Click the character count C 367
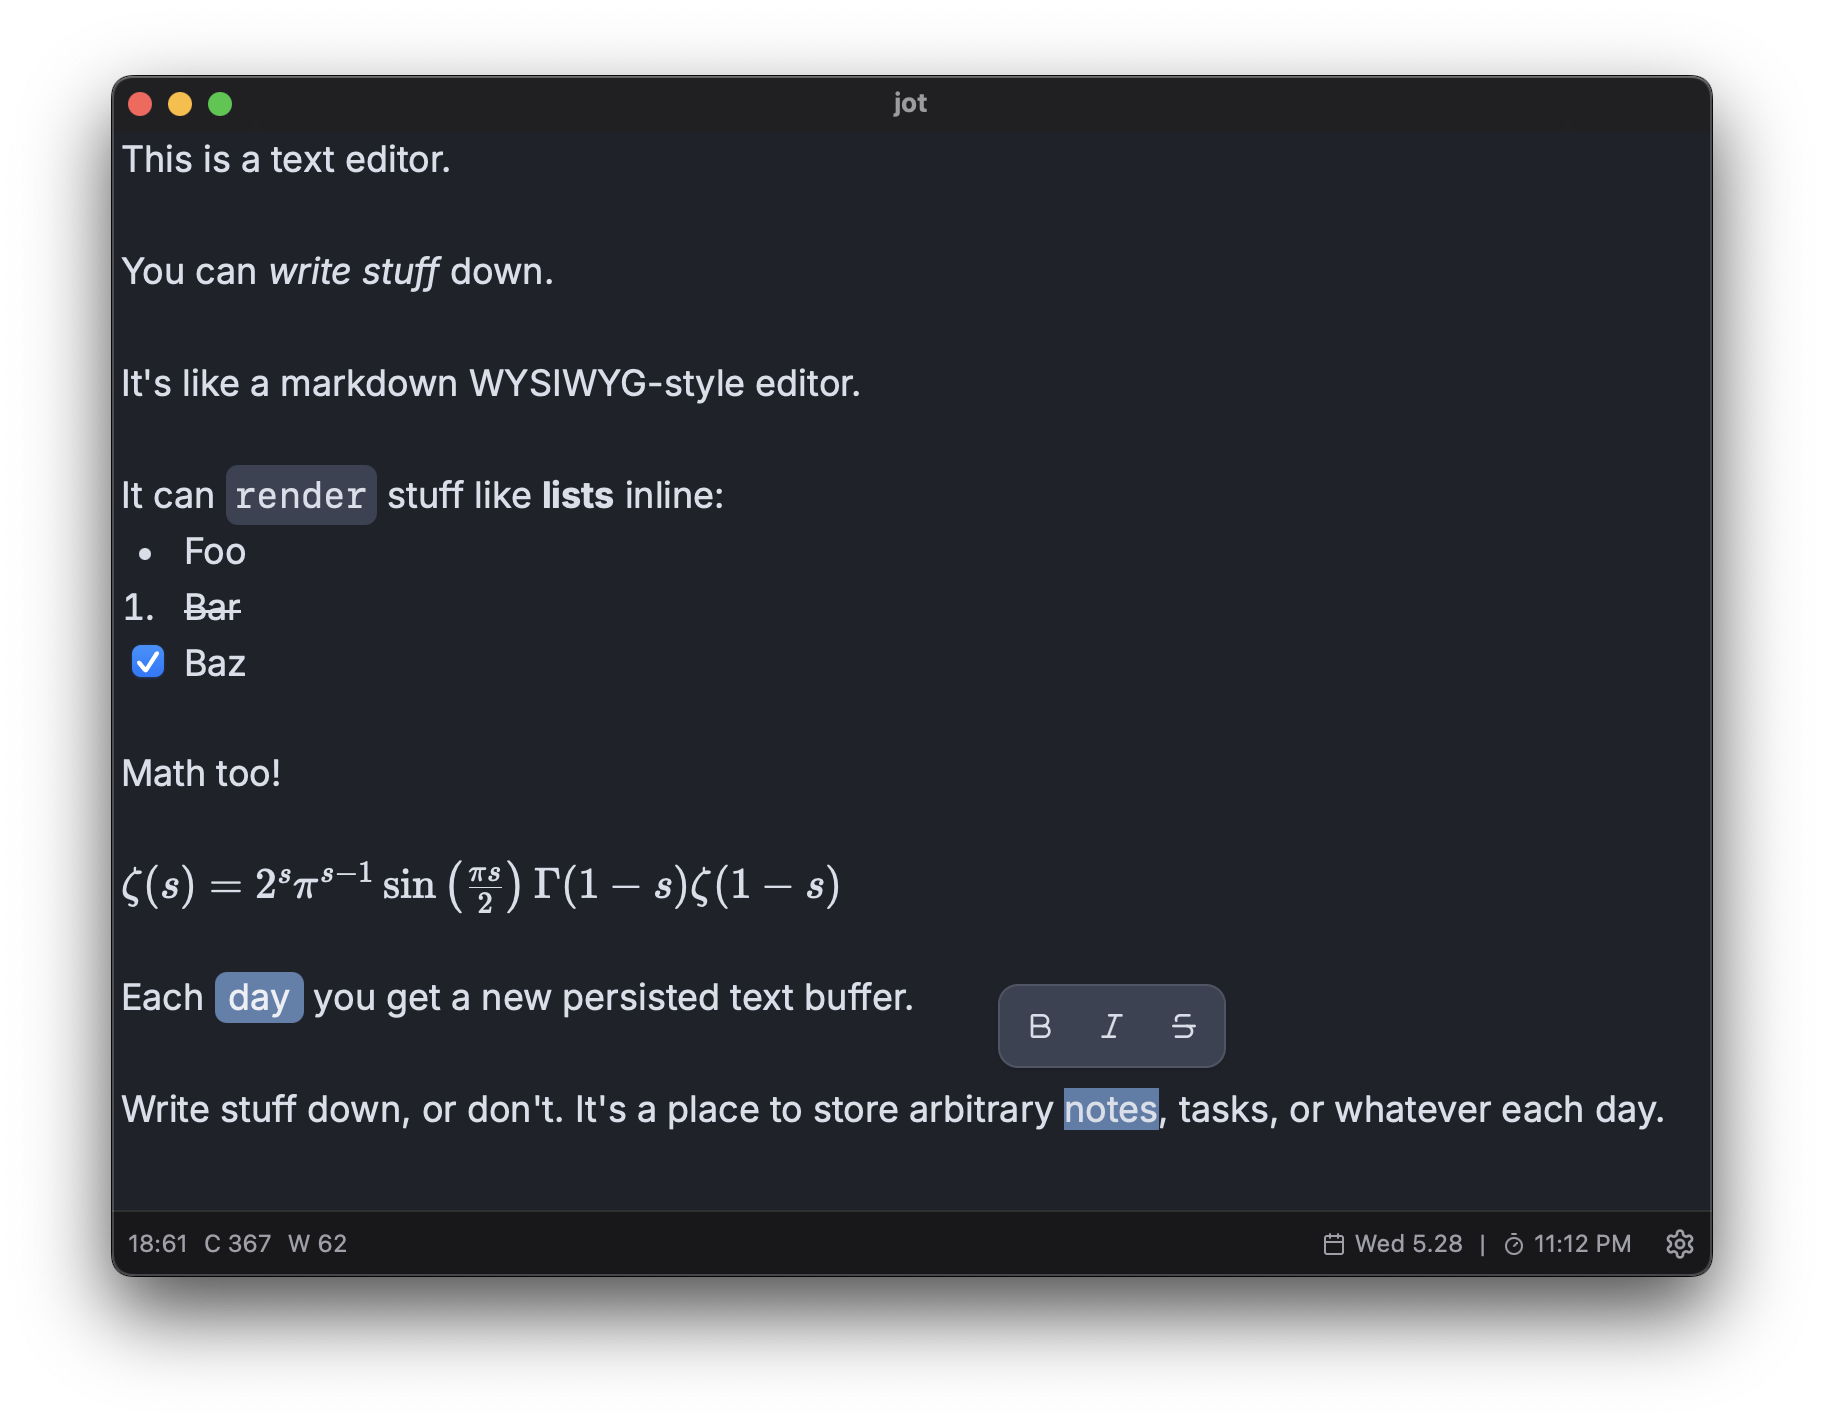 point(238,1244)
